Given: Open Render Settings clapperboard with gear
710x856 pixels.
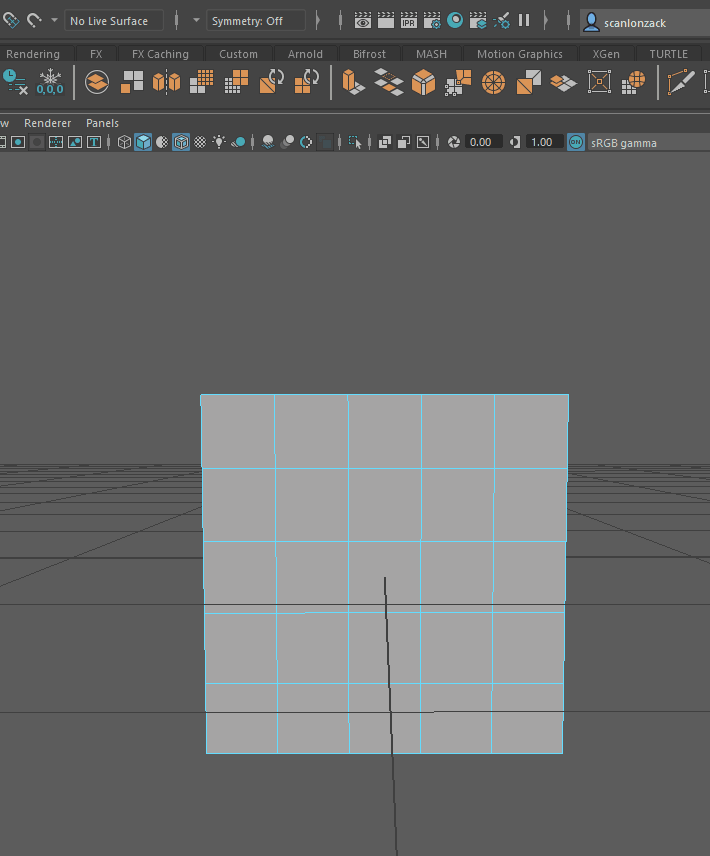Looking at the screenshot, I should coord(432,21).
